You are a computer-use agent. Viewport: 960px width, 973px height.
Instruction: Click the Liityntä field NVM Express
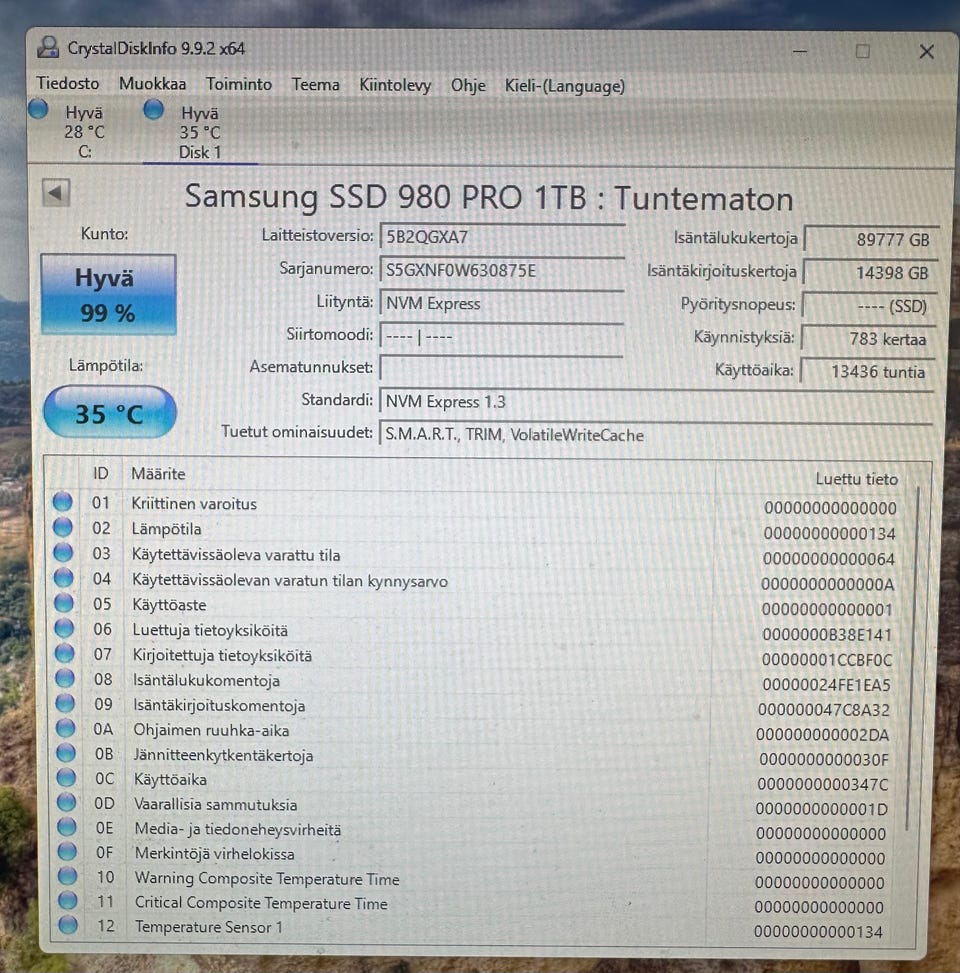501,303
